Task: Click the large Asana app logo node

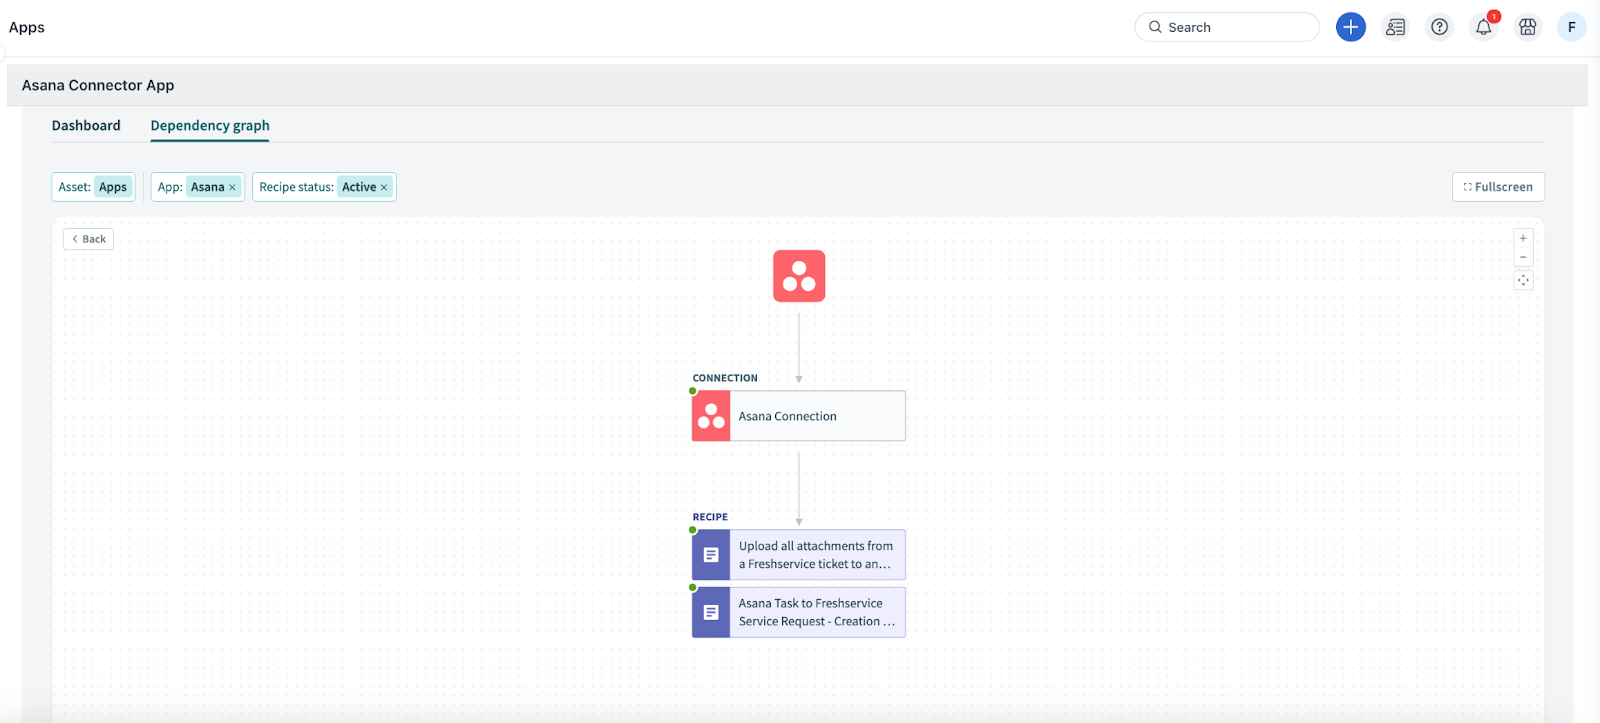Action: 799,276
